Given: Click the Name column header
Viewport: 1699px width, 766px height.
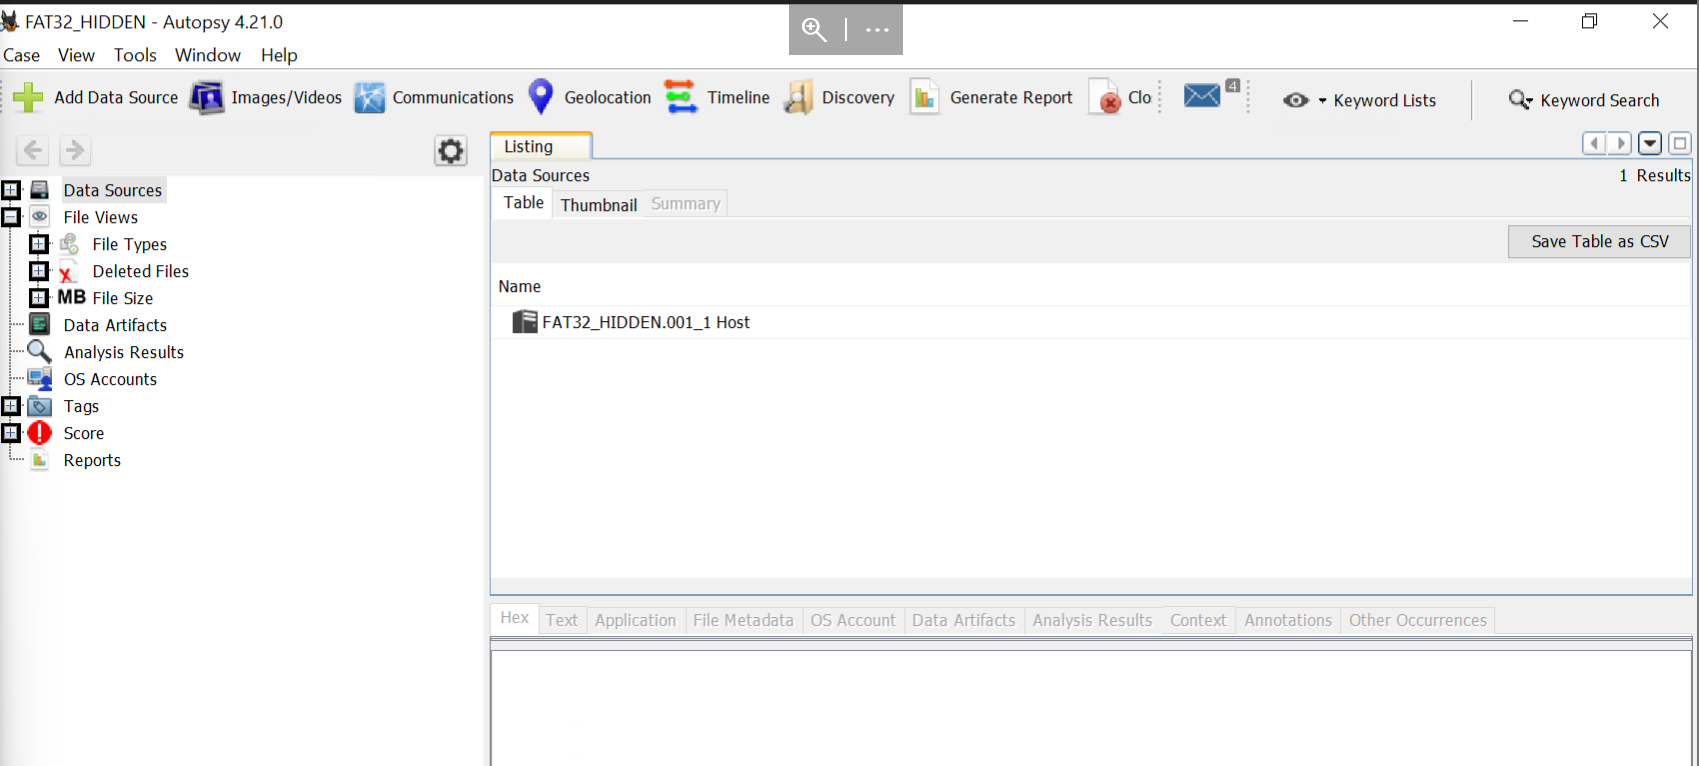Looking at the screenshot, I should pyautogui.click(x=520, y=286).
